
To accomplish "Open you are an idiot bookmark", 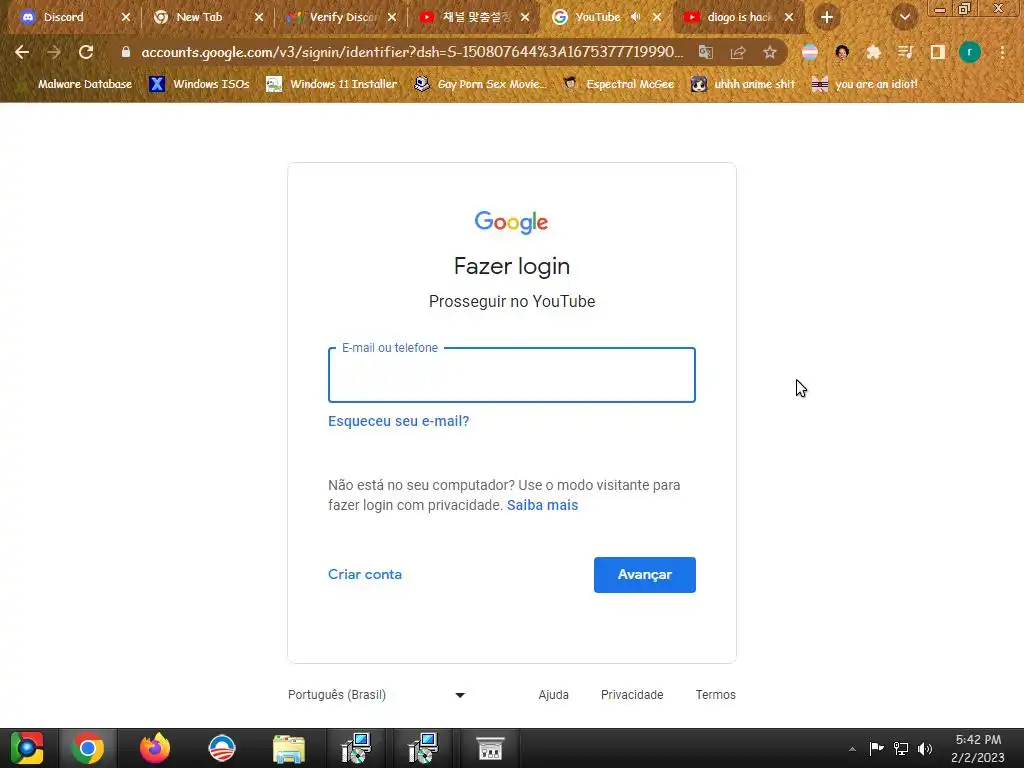I will pos(865,84).
